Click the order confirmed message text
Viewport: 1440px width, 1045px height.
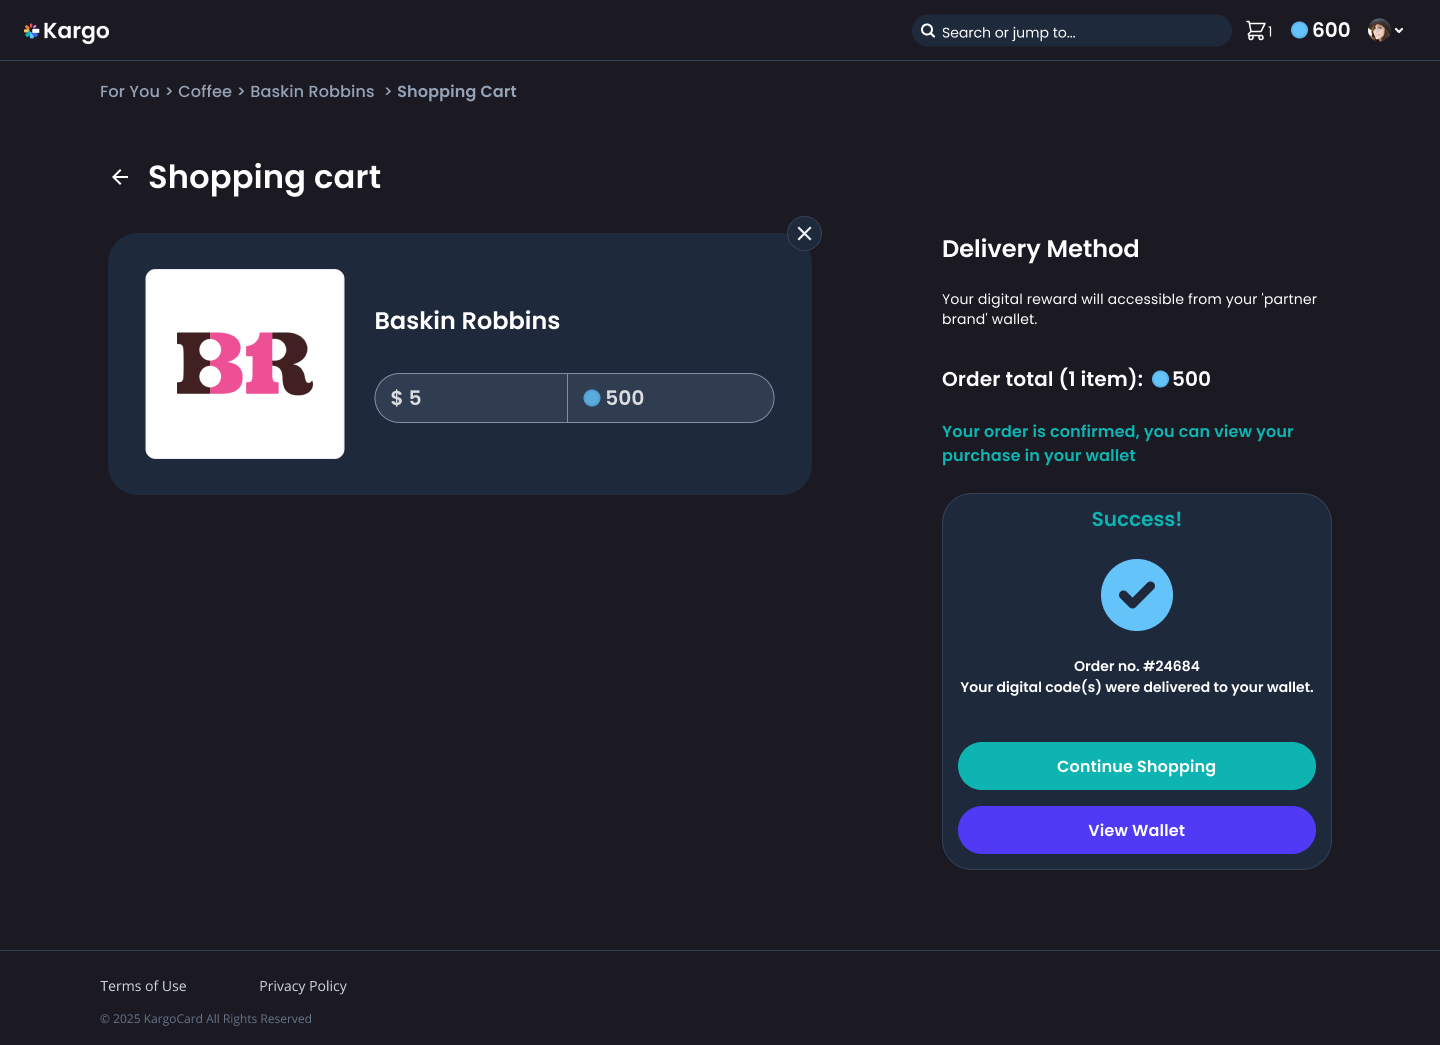(1118, 443)
